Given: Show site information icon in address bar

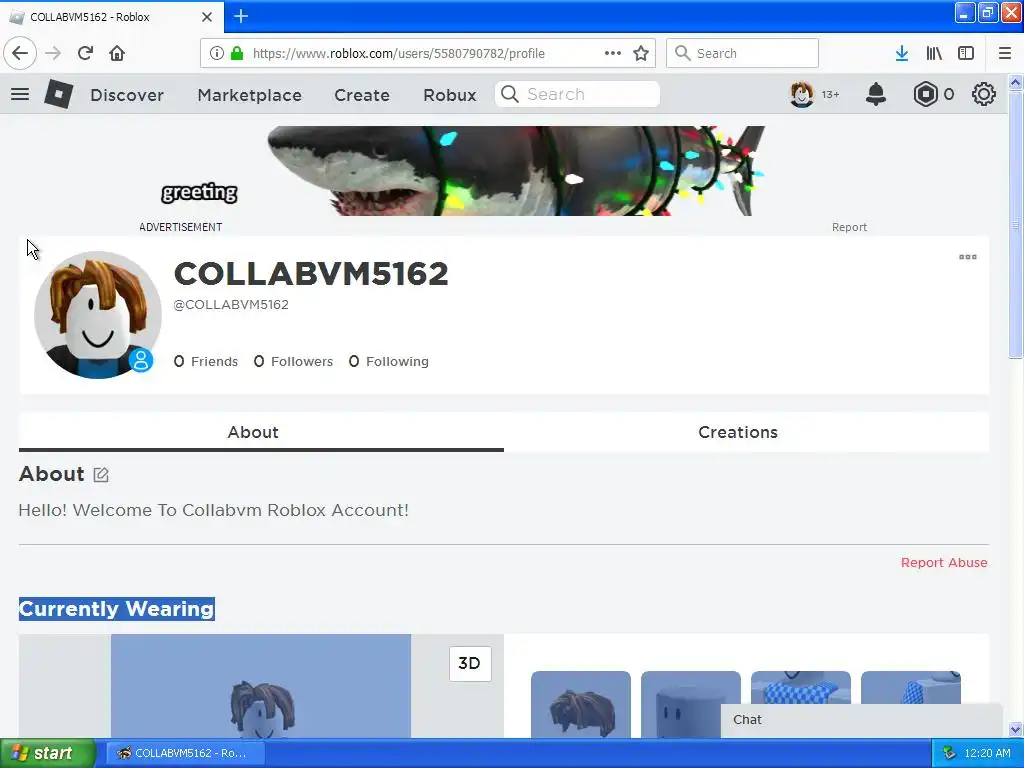Looking at the screenshot, I should [217, 53].
